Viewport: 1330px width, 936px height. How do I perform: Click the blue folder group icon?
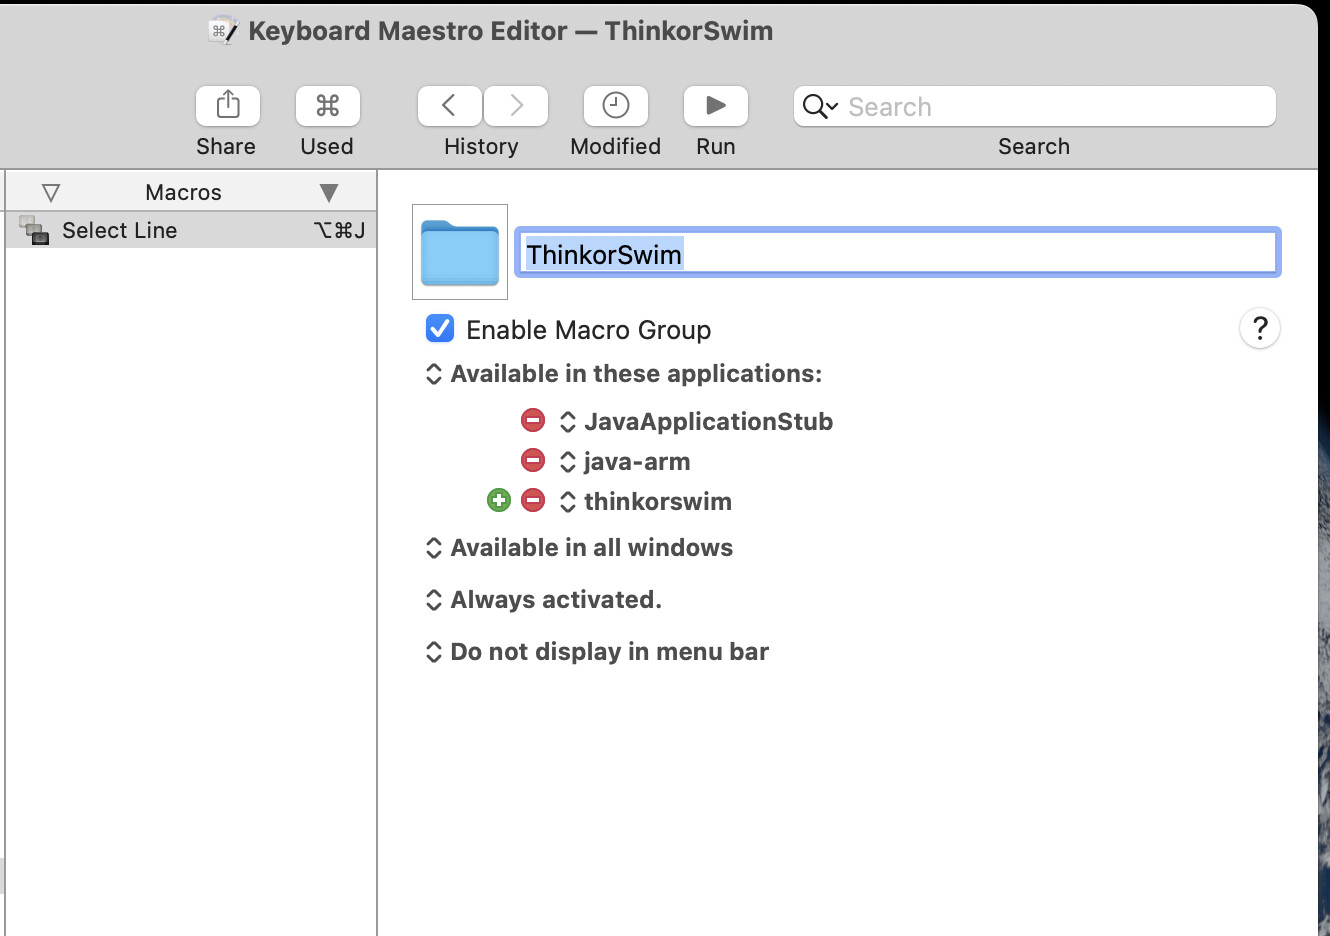pos(460,252)
